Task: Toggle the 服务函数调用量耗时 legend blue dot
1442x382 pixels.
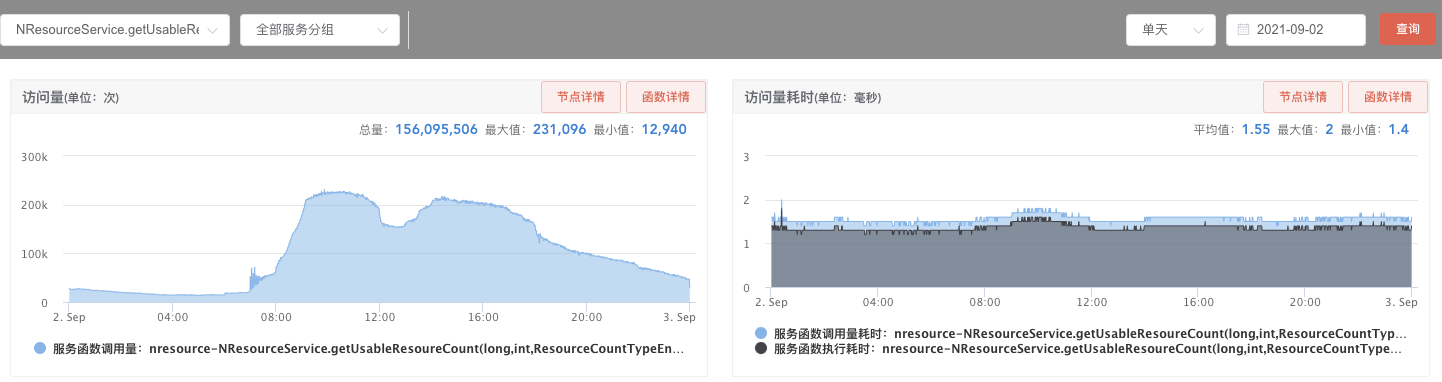Action: (x=762, y=333)
